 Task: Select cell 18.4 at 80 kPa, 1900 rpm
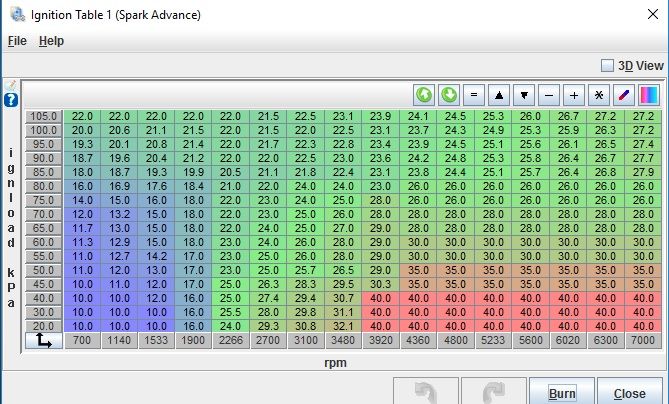[193, 186]
